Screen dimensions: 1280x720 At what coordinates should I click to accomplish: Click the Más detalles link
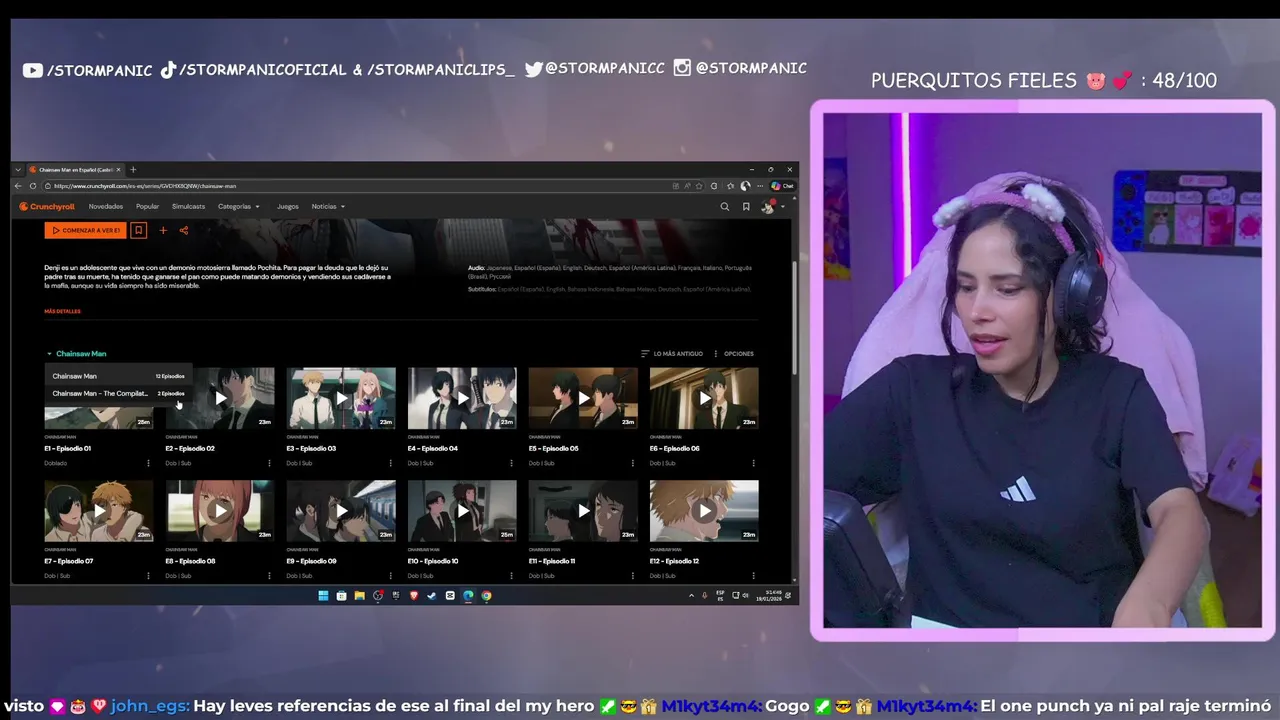pos(62,311)
